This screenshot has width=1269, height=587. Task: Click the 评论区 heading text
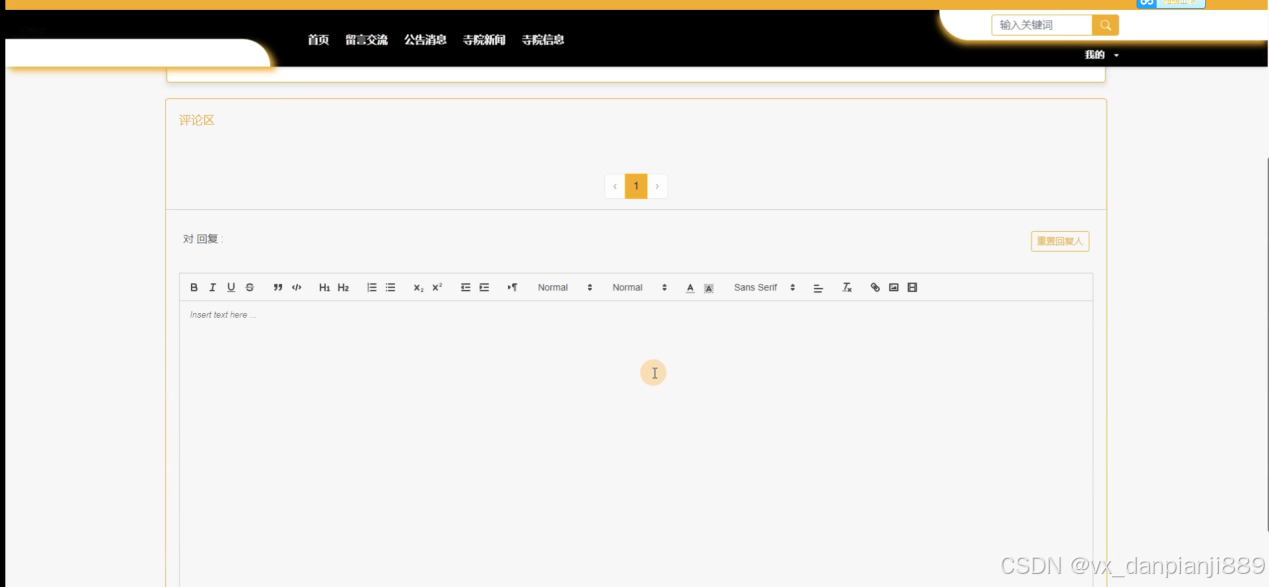click(197, 120)
